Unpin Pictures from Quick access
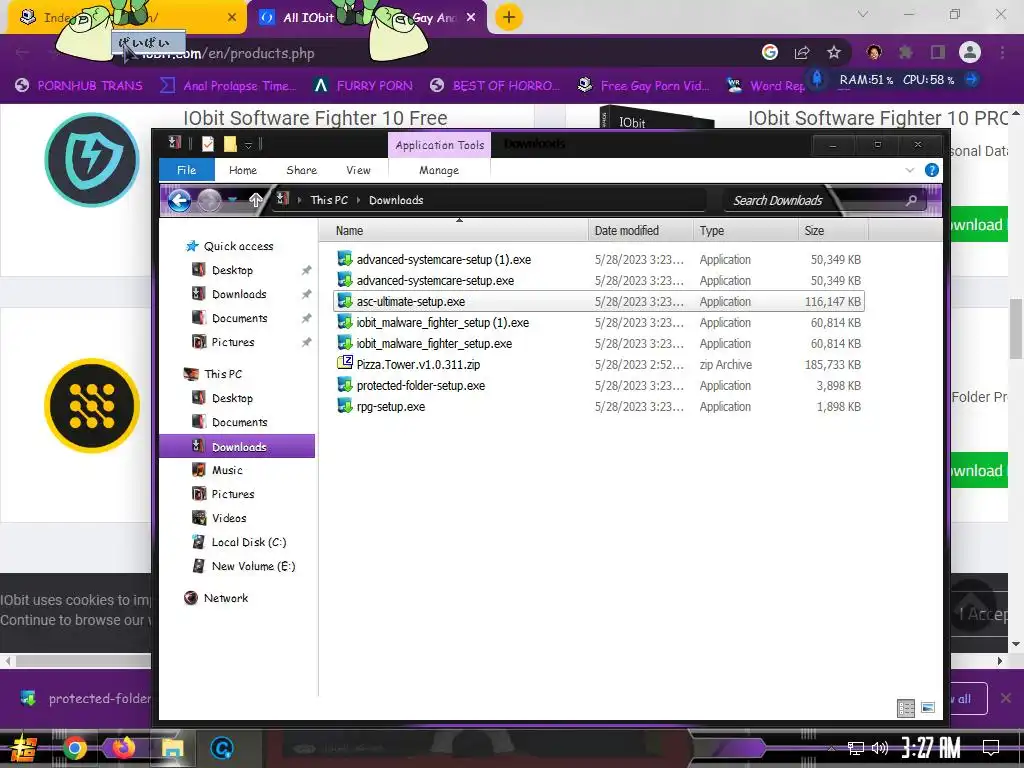 tap(306, 342)
